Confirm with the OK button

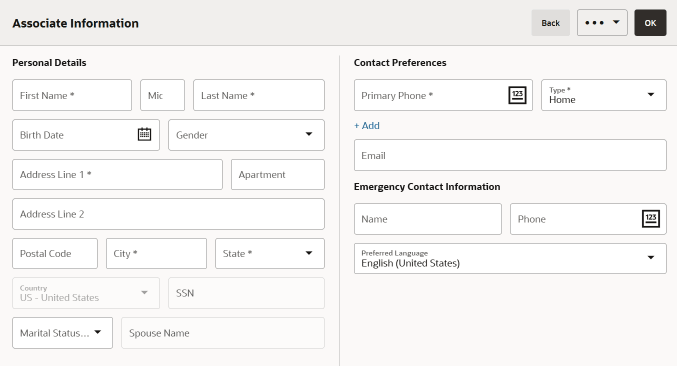[650, 23]
